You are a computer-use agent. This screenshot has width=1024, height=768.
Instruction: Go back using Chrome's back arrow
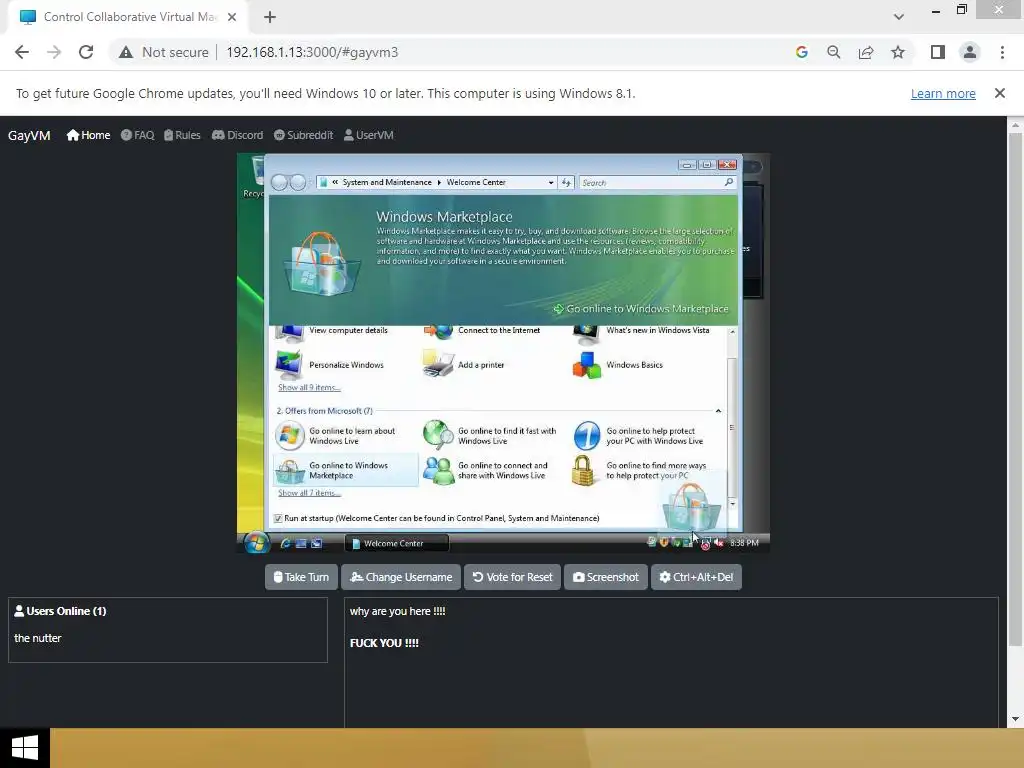click(22, 52)
